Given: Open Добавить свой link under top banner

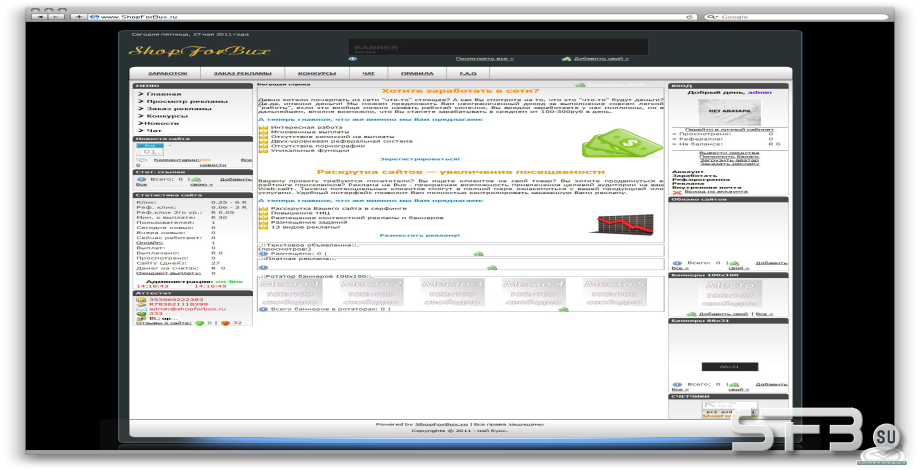Looking at the screenshot, I should point(601,59).
